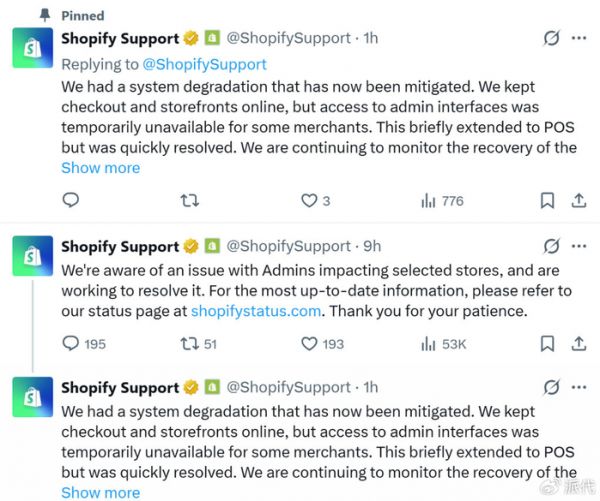
Task: Expand pinned tweet with Show more
Action: [100, 168]
